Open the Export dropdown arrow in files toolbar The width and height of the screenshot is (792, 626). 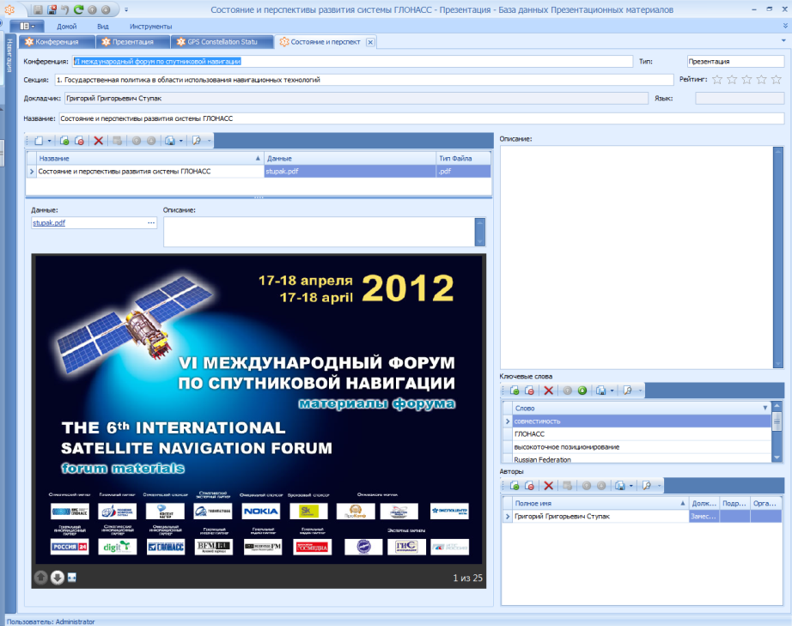[181, 141]
